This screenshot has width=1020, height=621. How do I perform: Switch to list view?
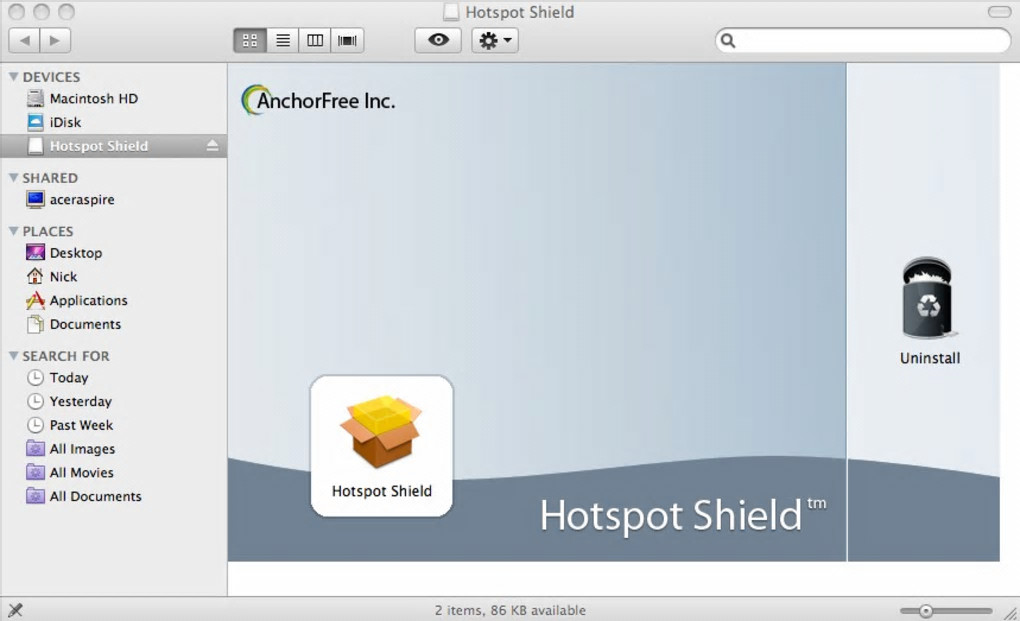pos(283,40)
